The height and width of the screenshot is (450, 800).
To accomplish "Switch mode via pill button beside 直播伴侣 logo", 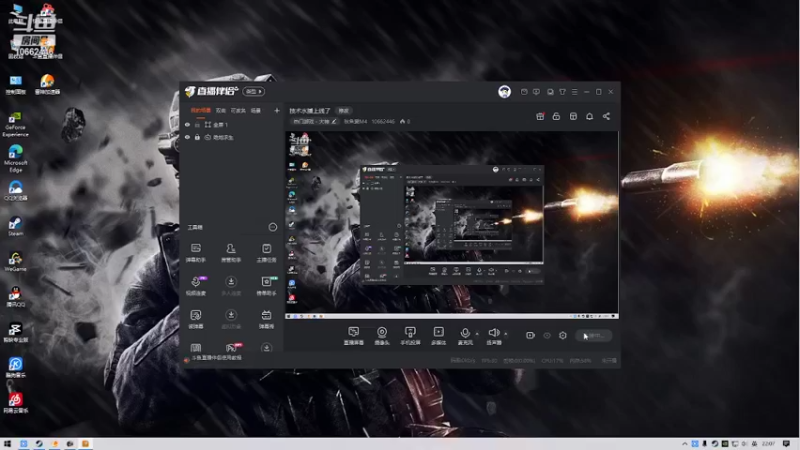I will click(254, 91).
